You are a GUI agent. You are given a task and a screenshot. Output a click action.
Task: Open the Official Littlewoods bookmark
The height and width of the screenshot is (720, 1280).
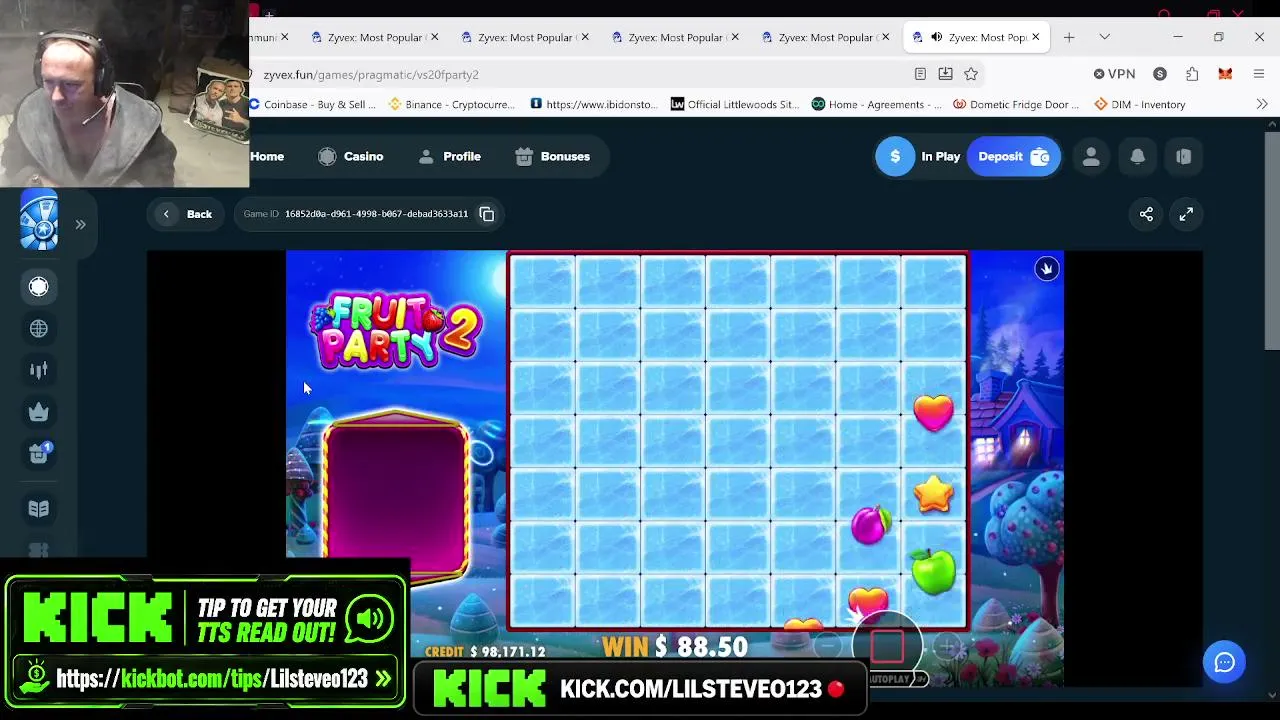coord(735,104)
